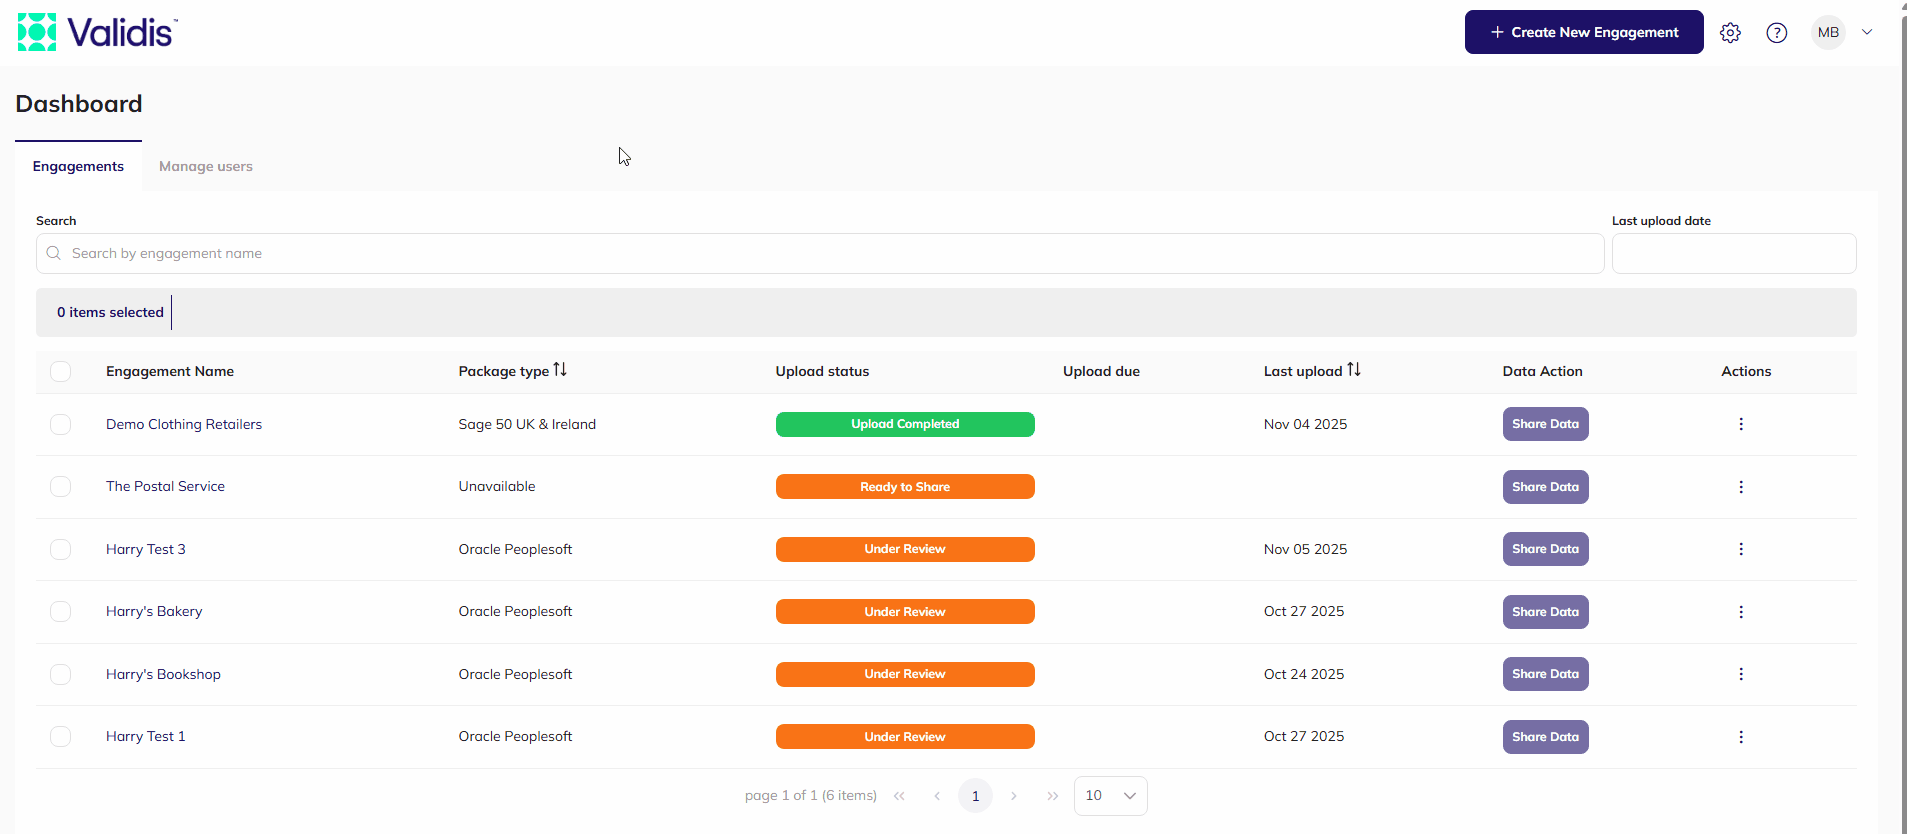Sort by Package type arrows
This screenshot has height=834, width=1907.
click(560, 370)
